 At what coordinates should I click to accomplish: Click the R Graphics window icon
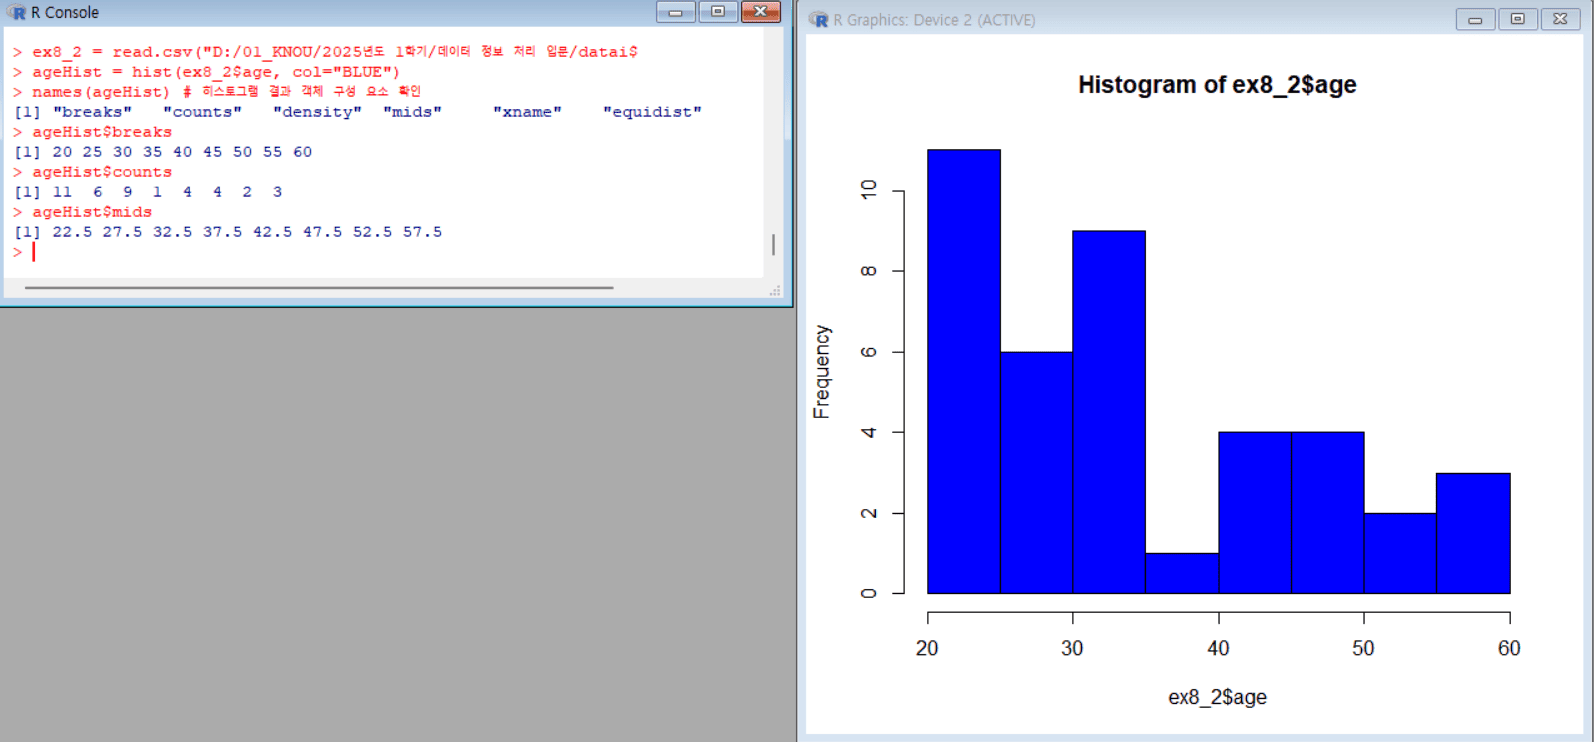point(819,20)
